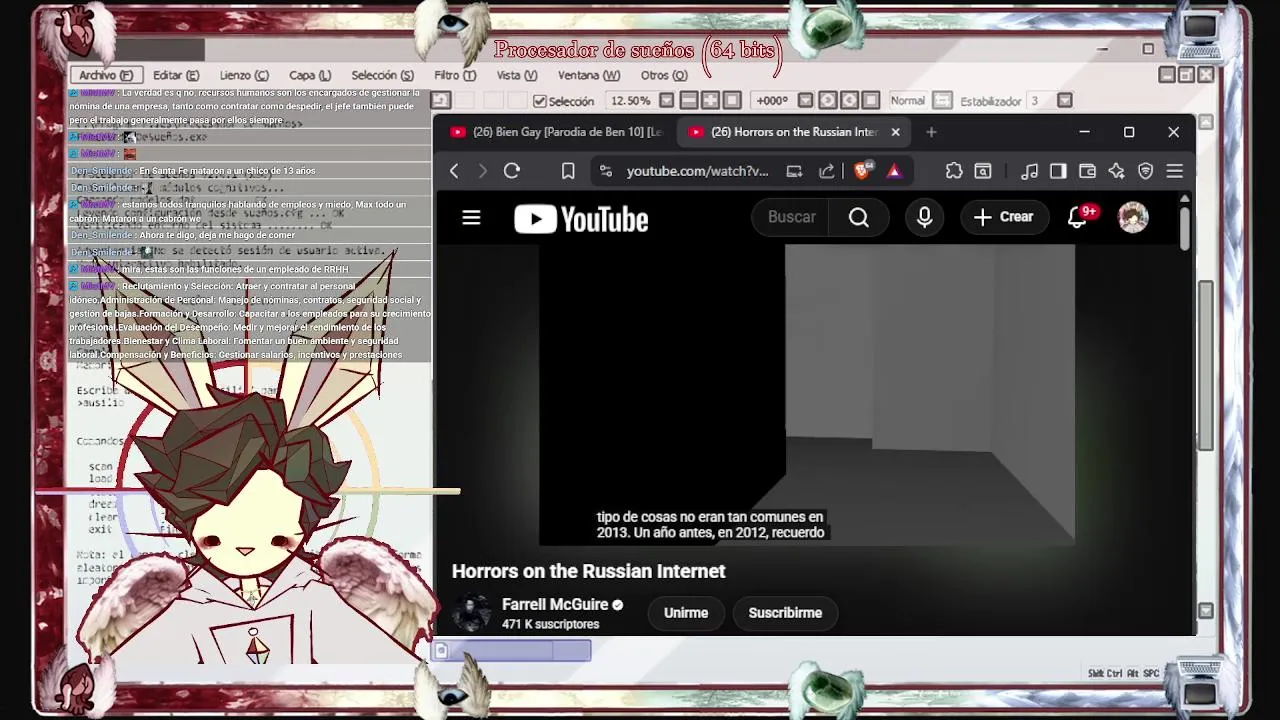Open the Editar menu
The image size is (1280, 720).
(176, 75)
